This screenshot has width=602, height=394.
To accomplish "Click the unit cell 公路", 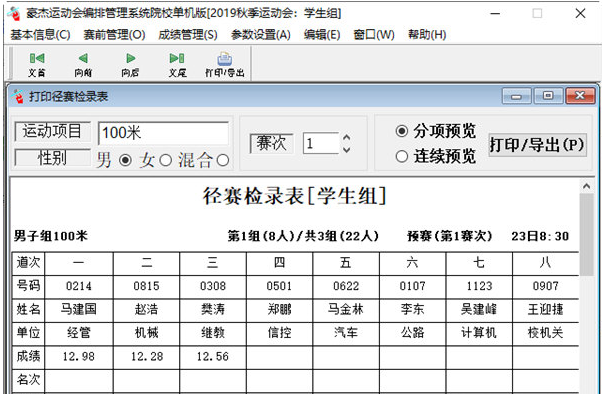I will pos(412,333).
